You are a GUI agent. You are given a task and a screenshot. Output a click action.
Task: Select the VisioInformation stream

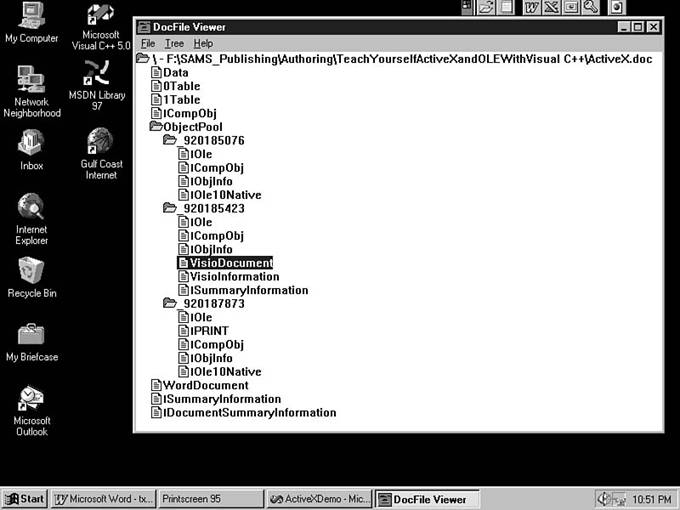234,277
